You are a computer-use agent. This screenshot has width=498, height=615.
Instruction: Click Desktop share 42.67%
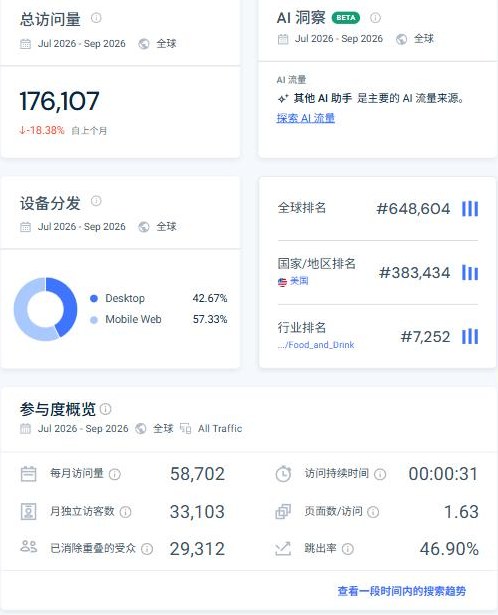pyautogui.click(x=210, y=298)
